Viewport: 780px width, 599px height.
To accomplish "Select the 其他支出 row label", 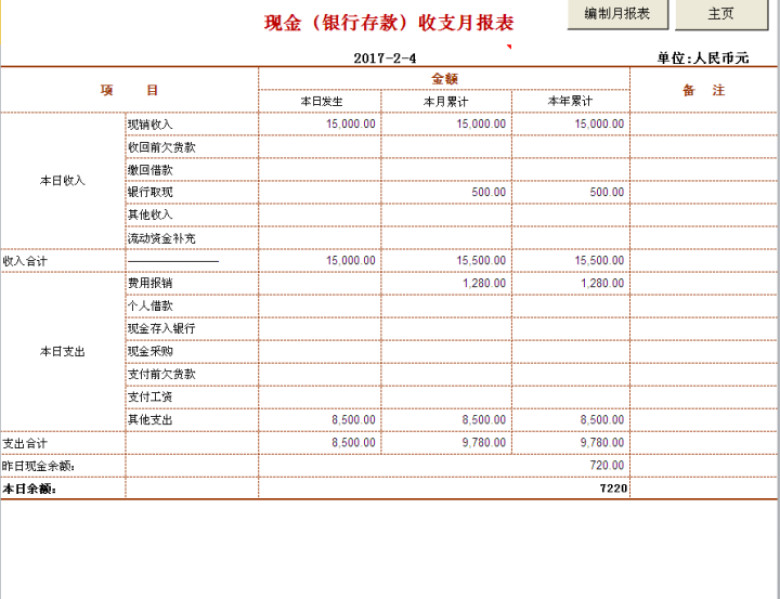I will click(150, 420).
